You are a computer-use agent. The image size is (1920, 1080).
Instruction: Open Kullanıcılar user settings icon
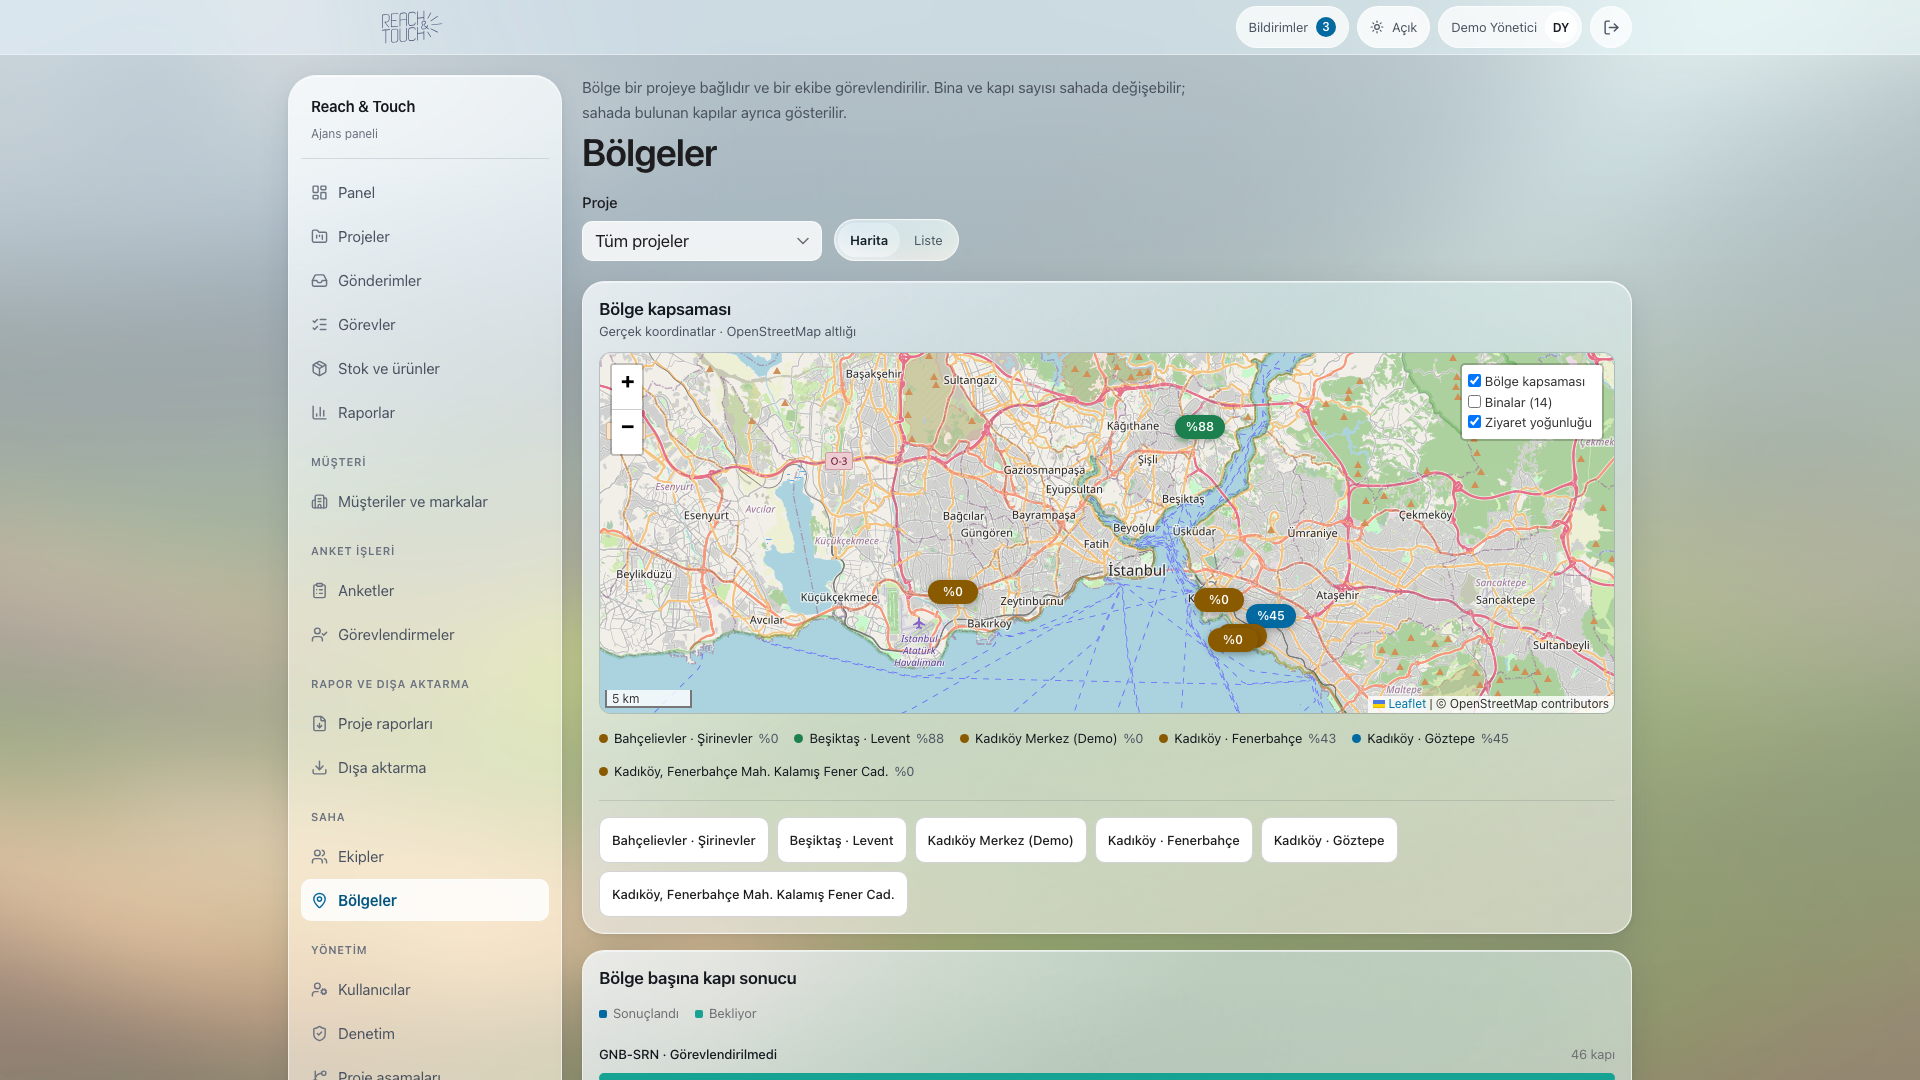(x=319, y=990)
